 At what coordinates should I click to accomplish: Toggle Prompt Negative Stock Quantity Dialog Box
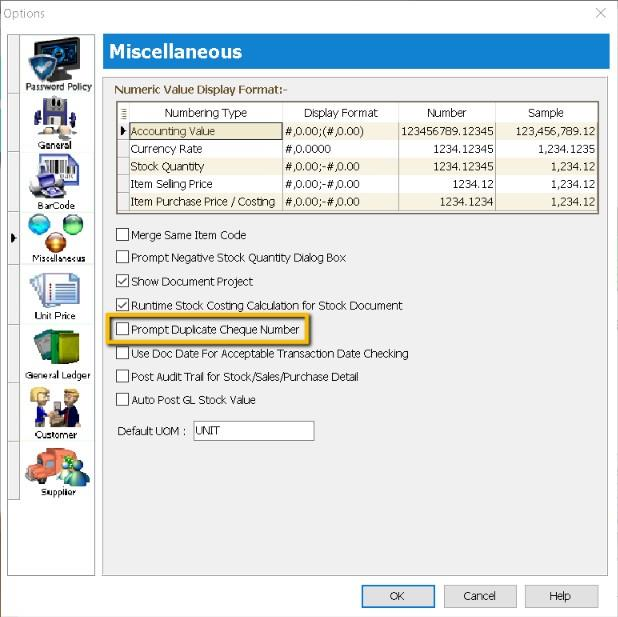pos(123,258)
